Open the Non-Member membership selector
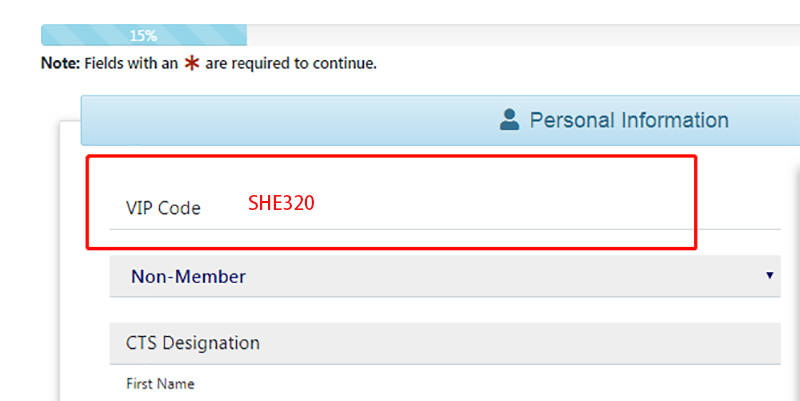 (444, 276)
